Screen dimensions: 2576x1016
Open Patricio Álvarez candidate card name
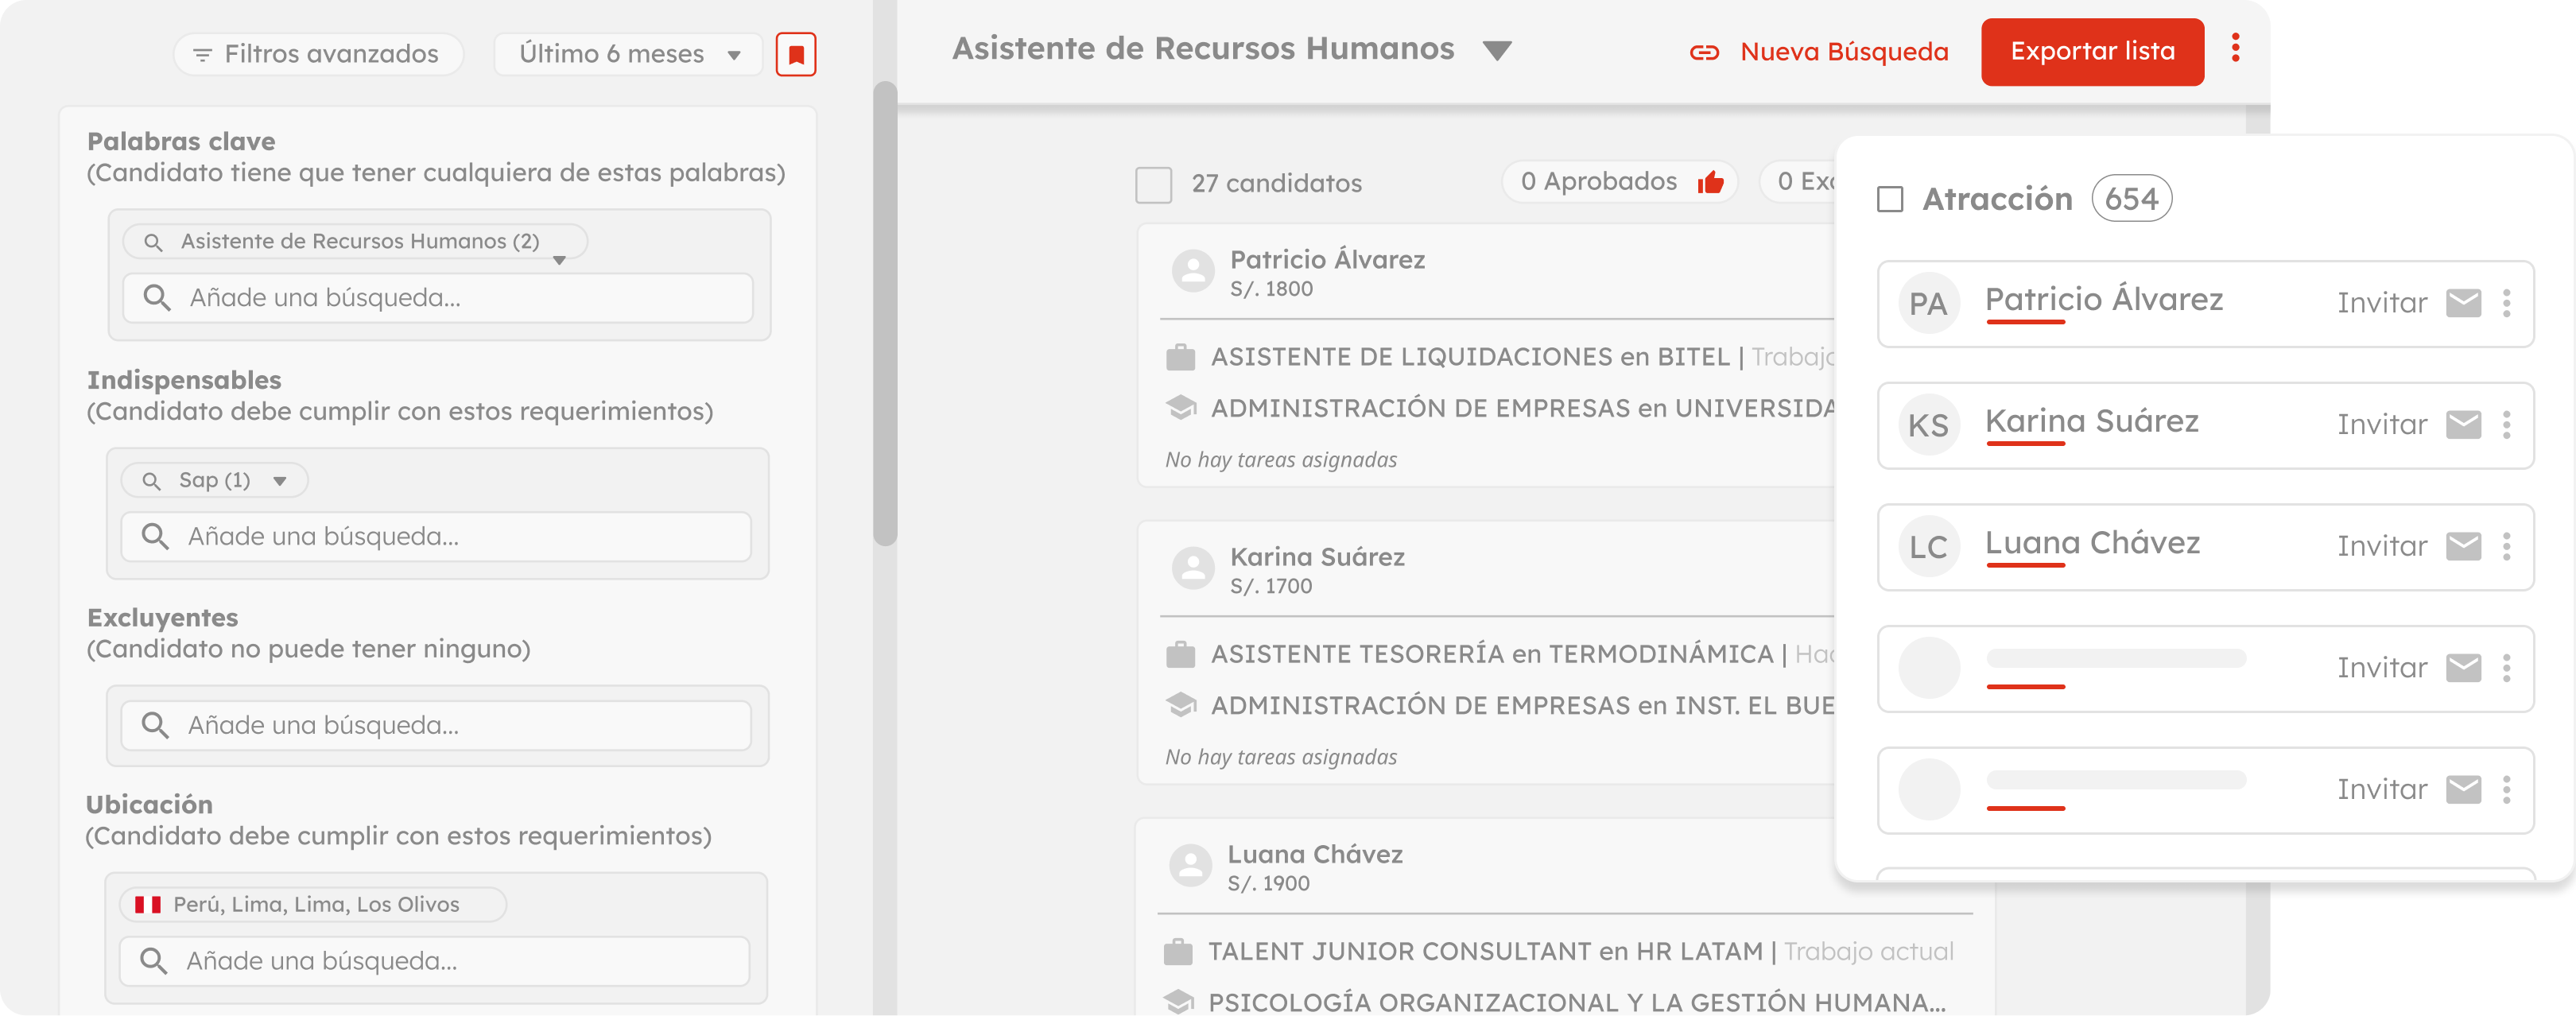point(1327,260)
